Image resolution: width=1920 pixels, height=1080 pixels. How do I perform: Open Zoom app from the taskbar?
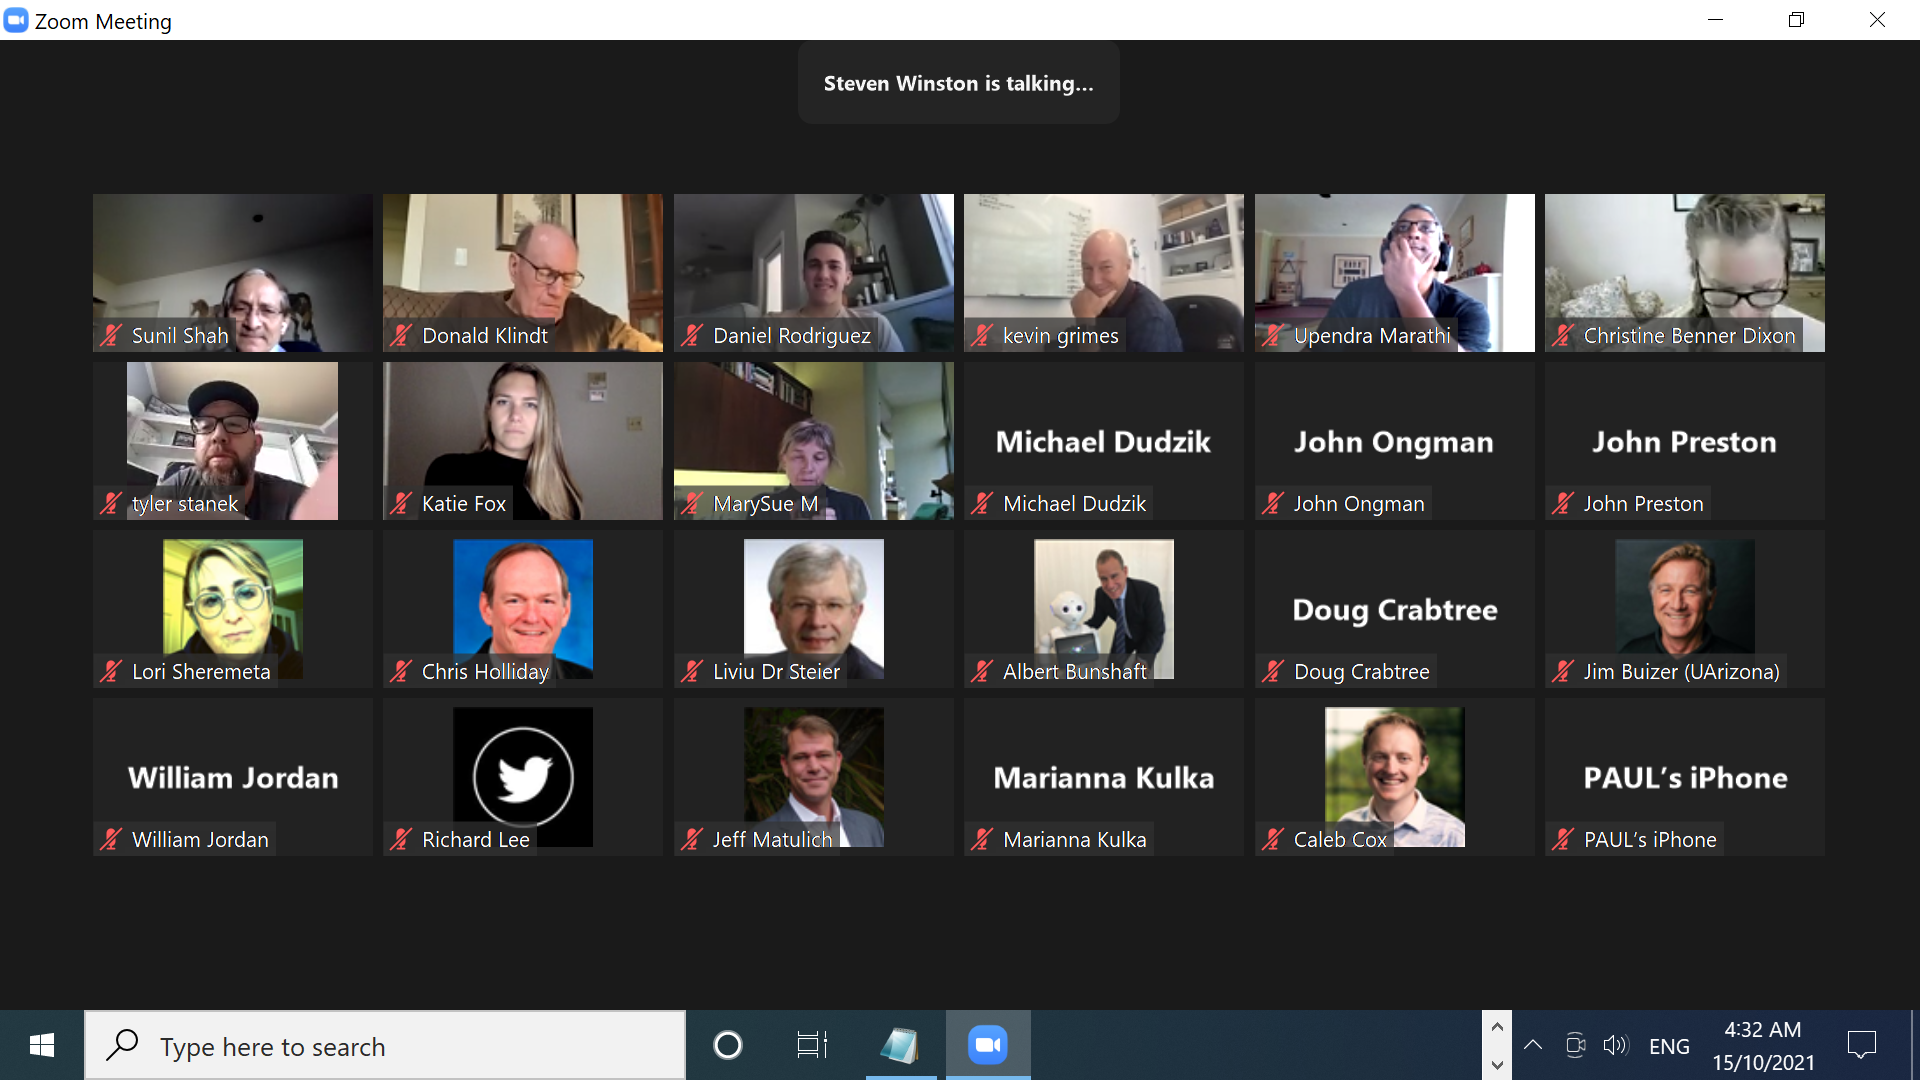coord(987,1045)
